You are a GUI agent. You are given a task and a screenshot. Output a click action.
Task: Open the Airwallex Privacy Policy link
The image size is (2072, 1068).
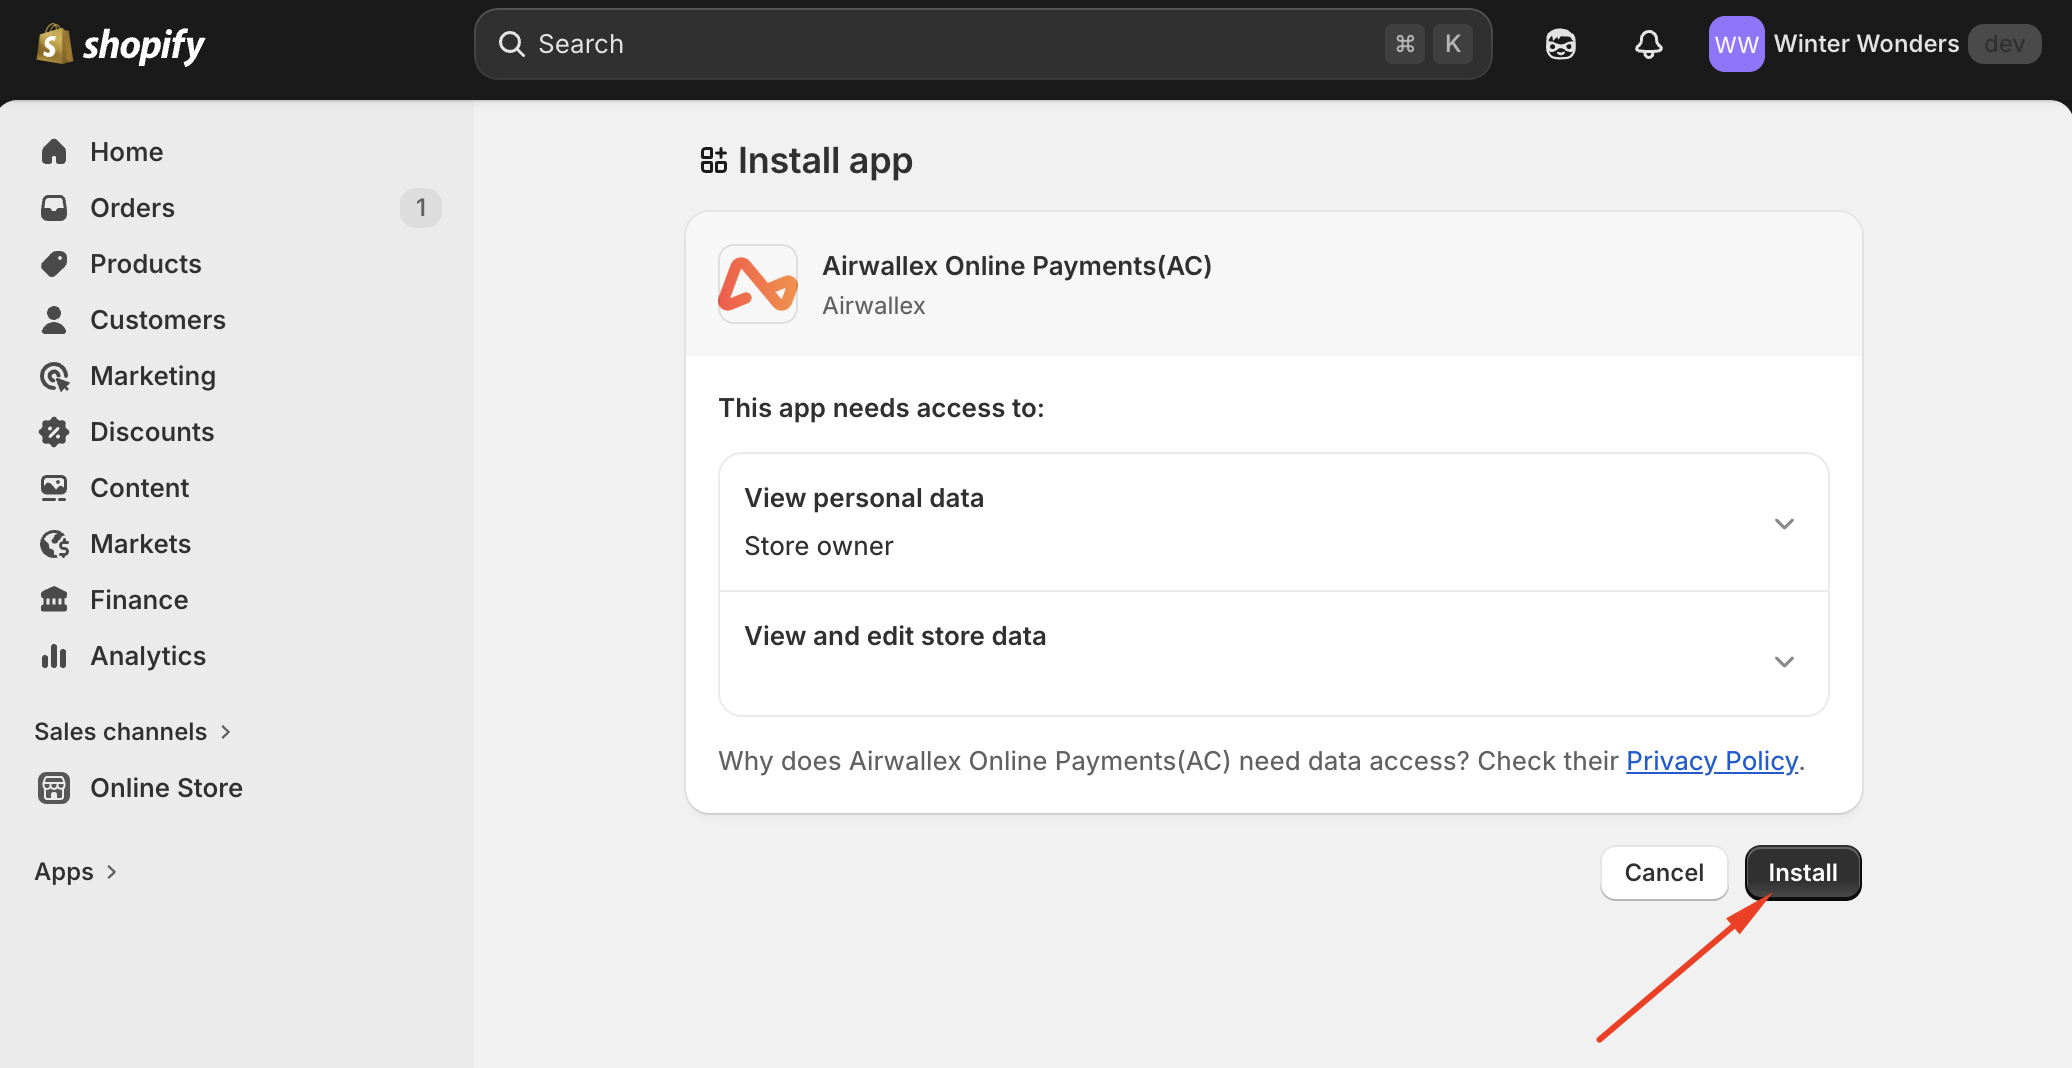coord(1712,761)
